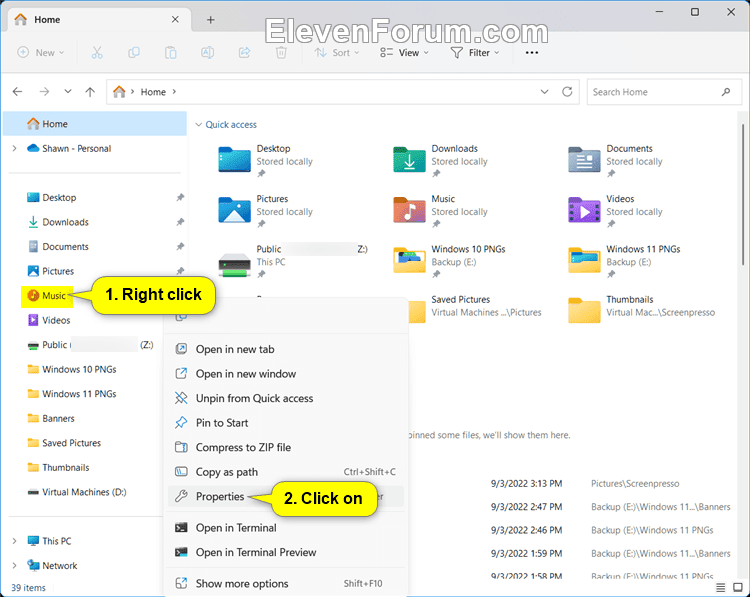The height and width of the screenshot is (597, 750).
Task: Click the Delete trash icon
Action: (x=281, y=53)
